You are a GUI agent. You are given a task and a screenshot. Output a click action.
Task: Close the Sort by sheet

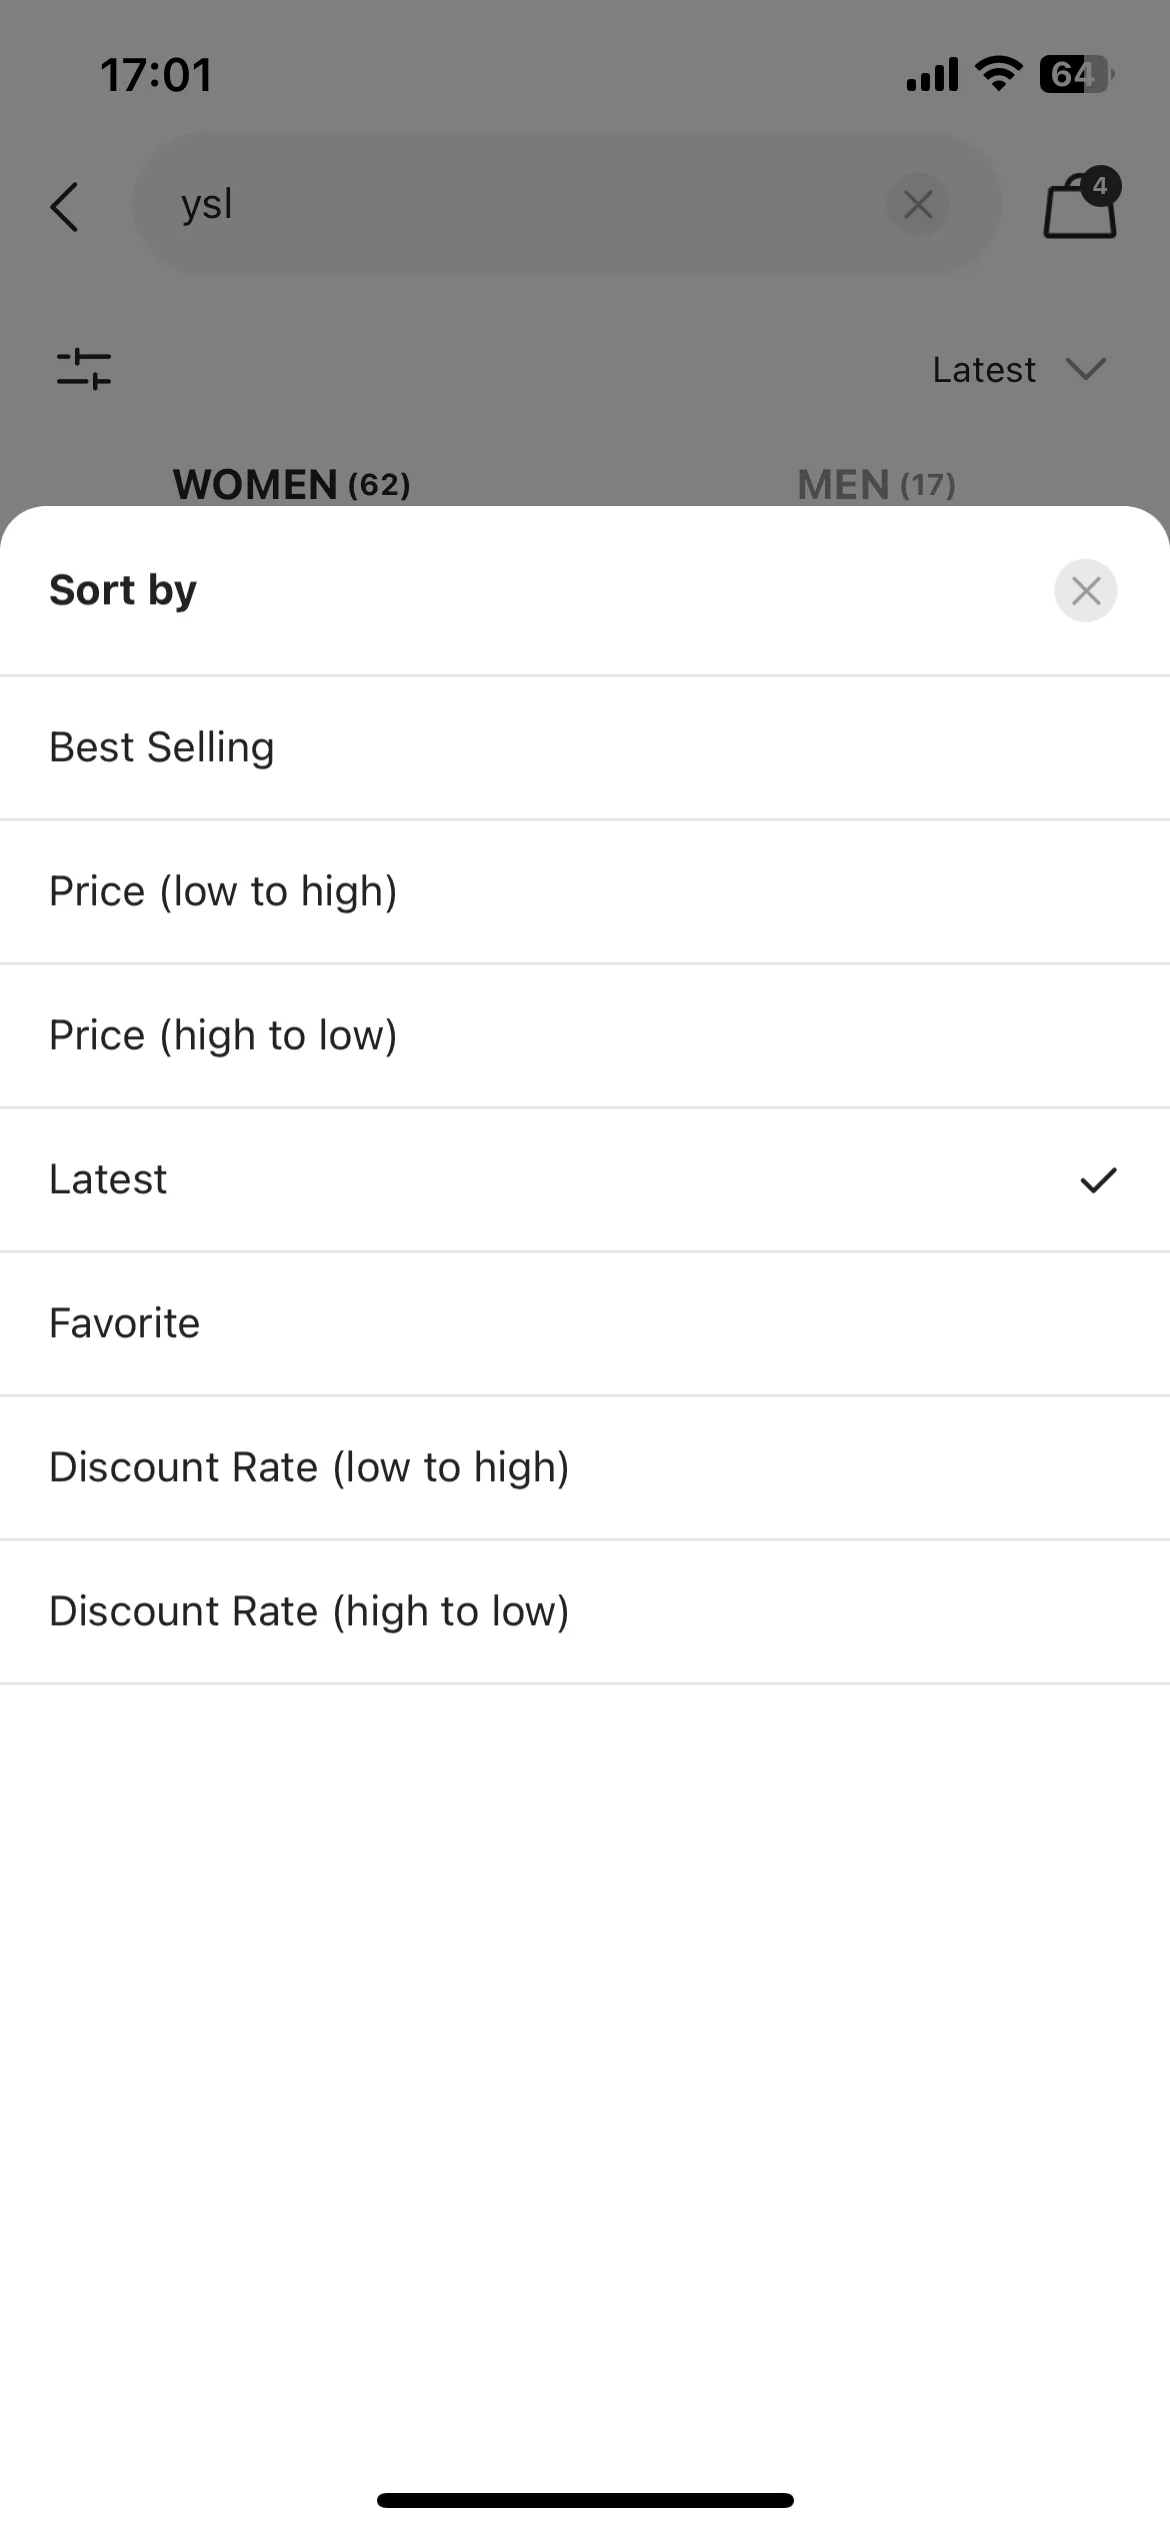click(1085, 590)
